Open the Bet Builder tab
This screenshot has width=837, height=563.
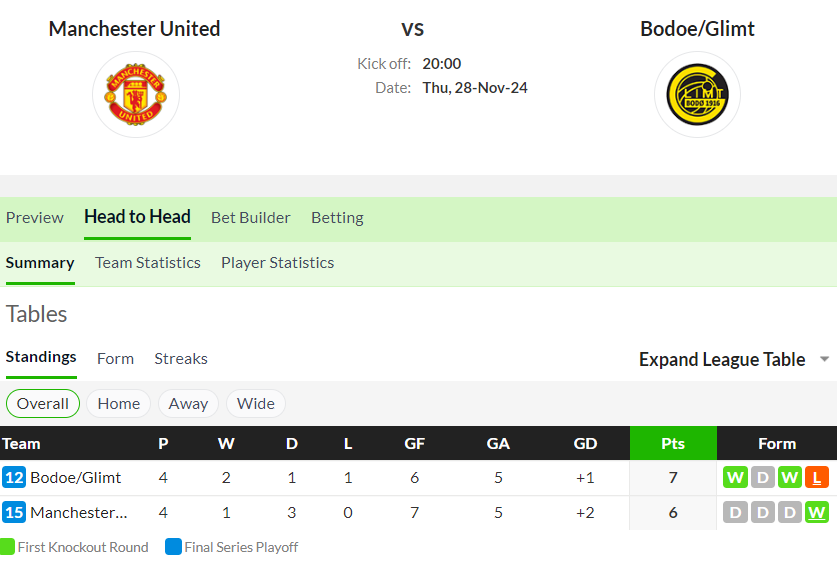pos(250,218)
